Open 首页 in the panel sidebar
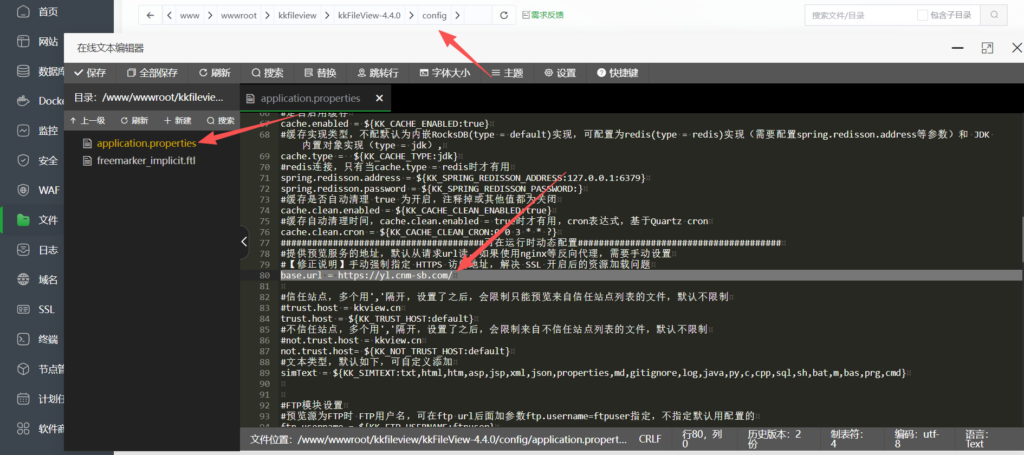Screen dimensions: 1024x455 (x=39, y=12)
